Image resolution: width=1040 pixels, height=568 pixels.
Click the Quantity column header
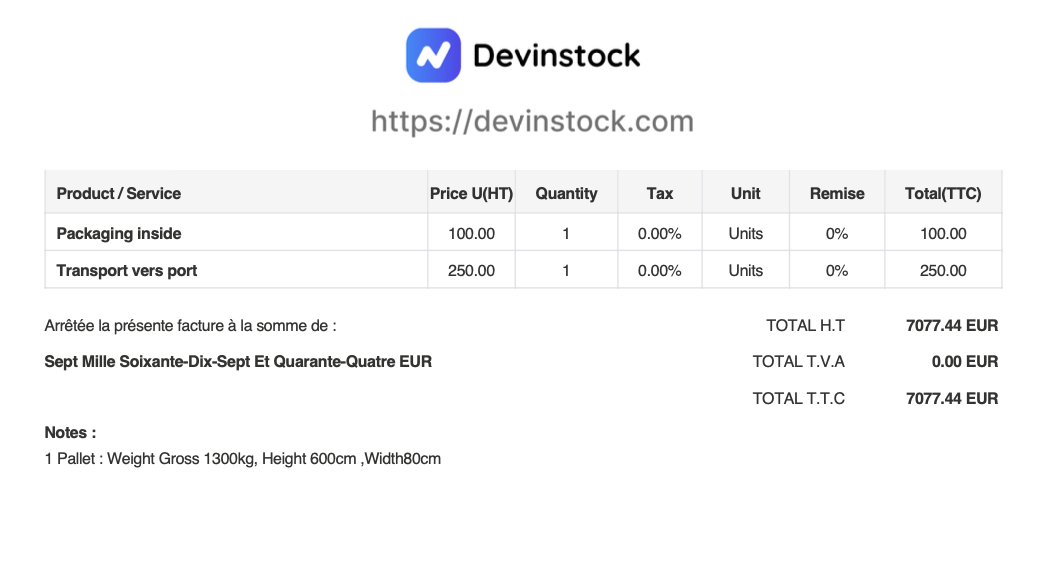pyautogui.click(x=566, y=194)
